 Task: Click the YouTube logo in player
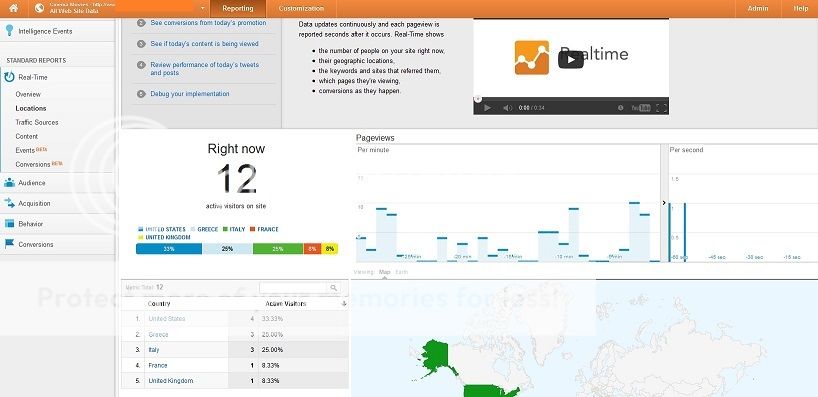[x=641, y=108]
